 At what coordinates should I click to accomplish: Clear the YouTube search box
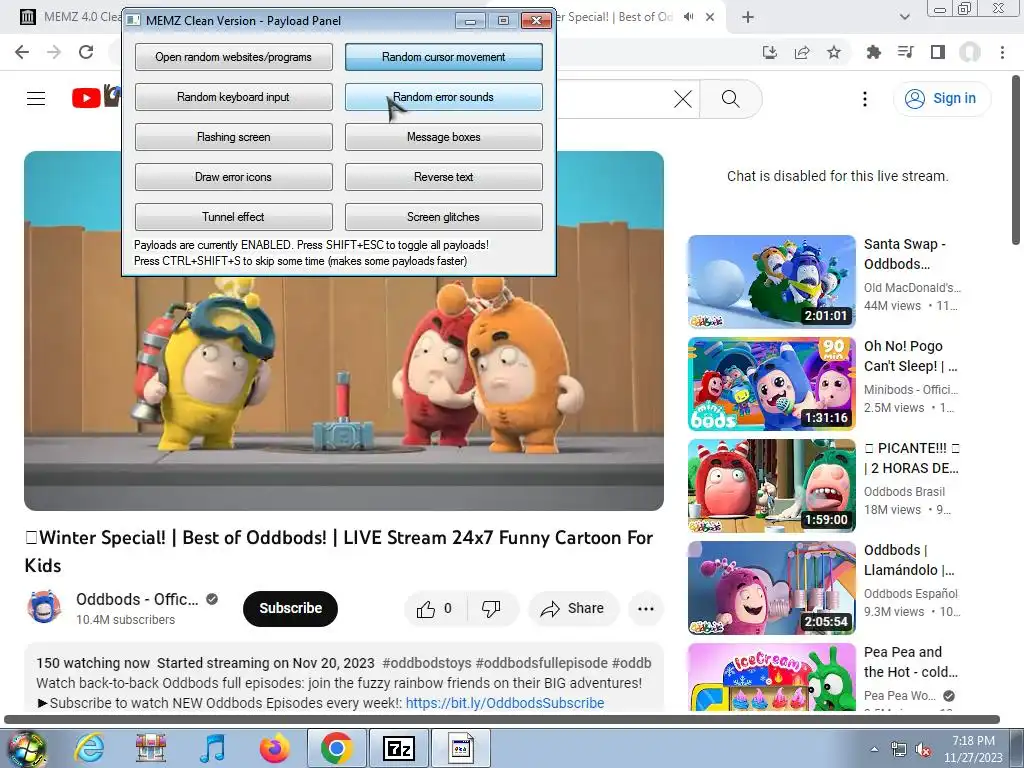coord(683,99)
